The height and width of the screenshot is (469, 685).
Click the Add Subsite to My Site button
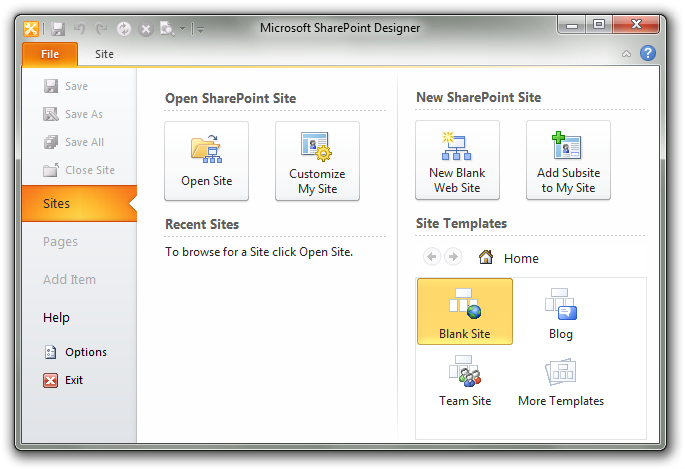pos(568,160)
